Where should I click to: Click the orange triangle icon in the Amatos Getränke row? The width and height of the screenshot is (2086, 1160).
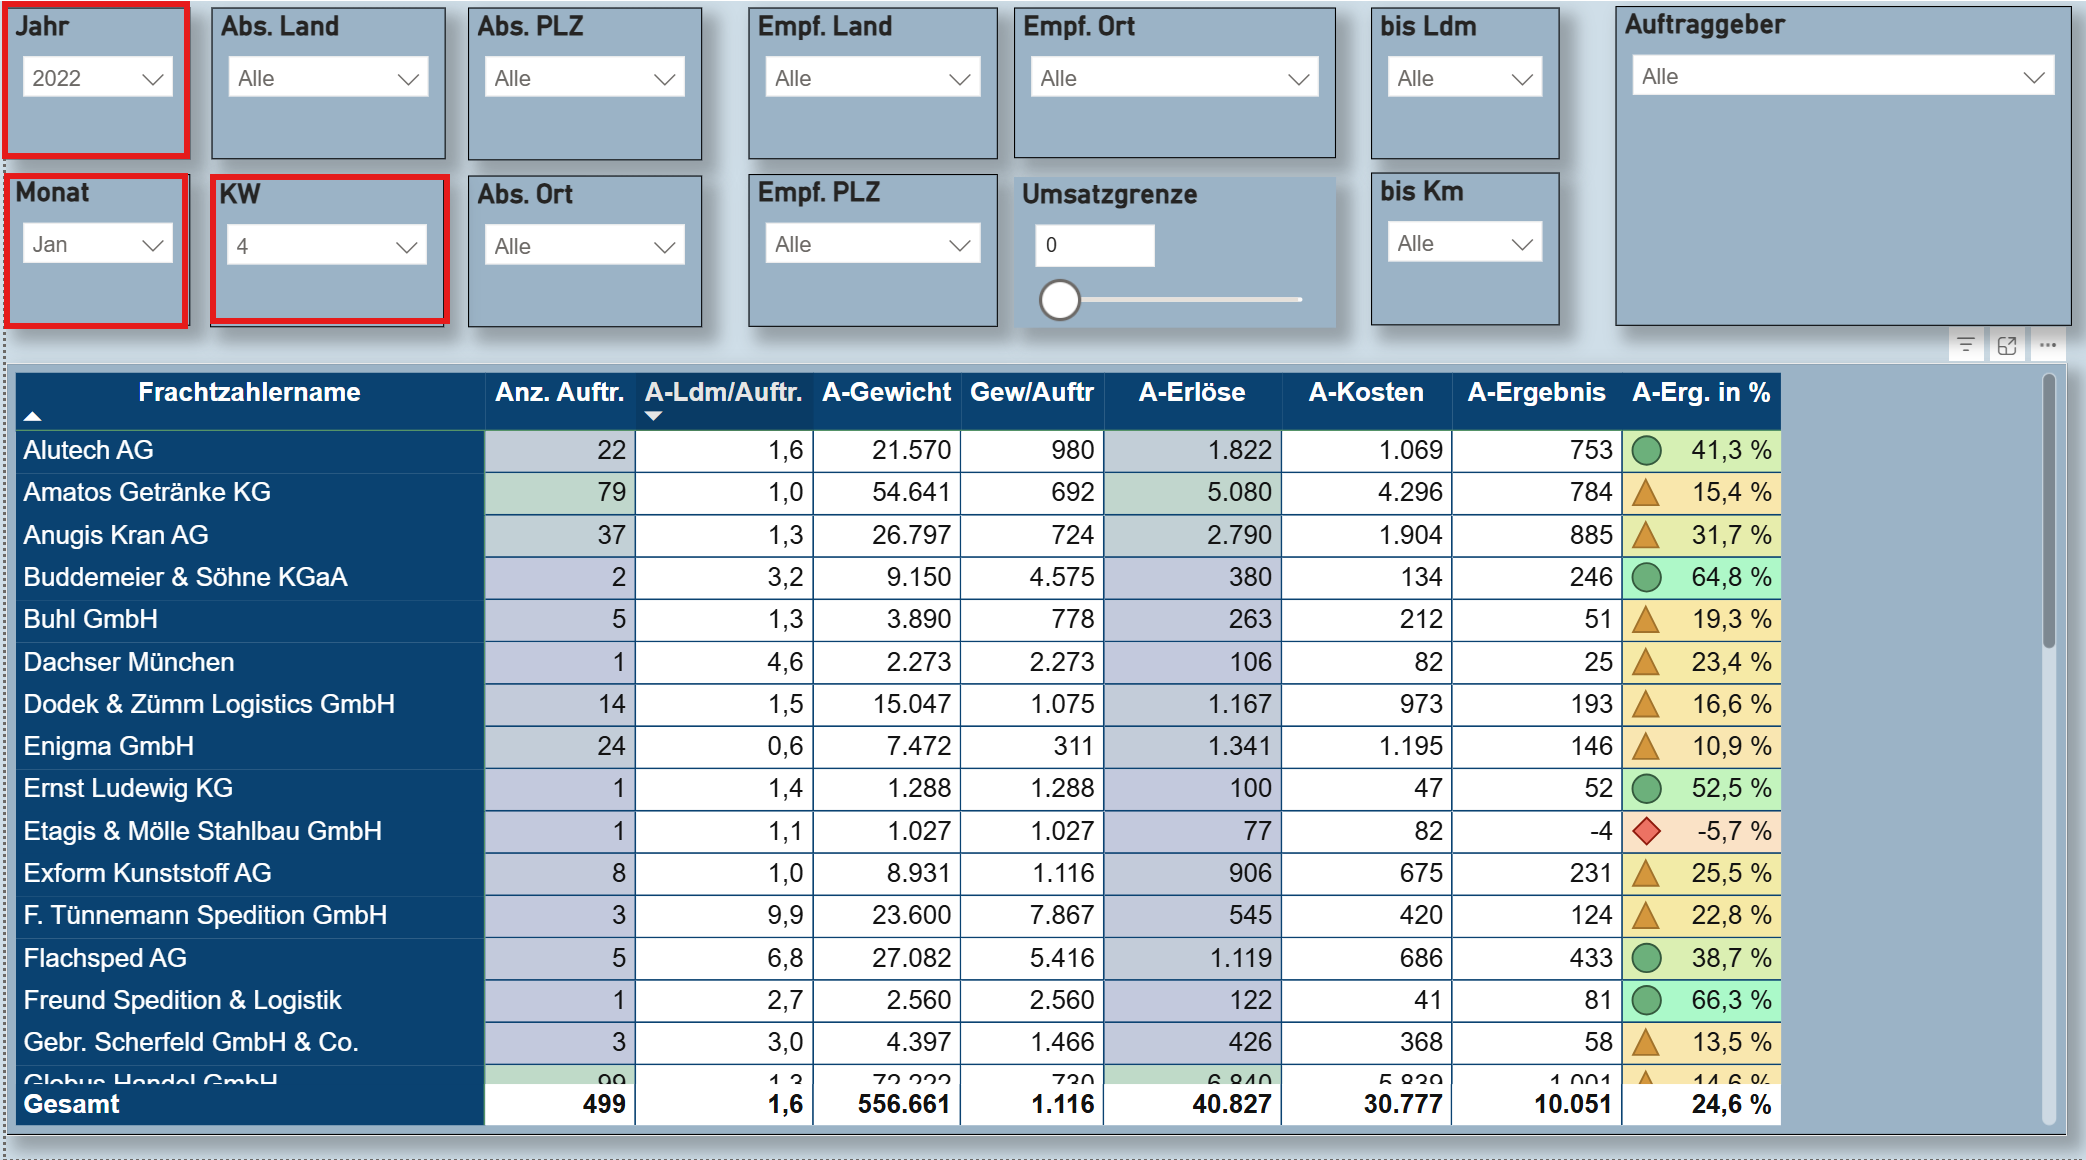1646,493
